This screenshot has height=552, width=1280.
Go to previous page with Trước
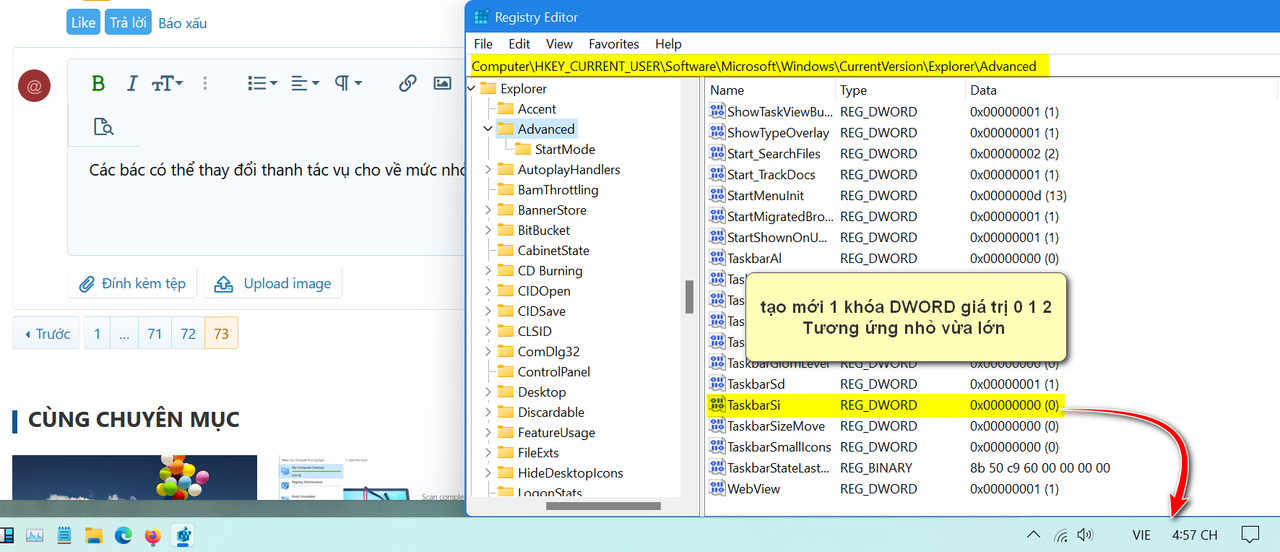[46, 334]
